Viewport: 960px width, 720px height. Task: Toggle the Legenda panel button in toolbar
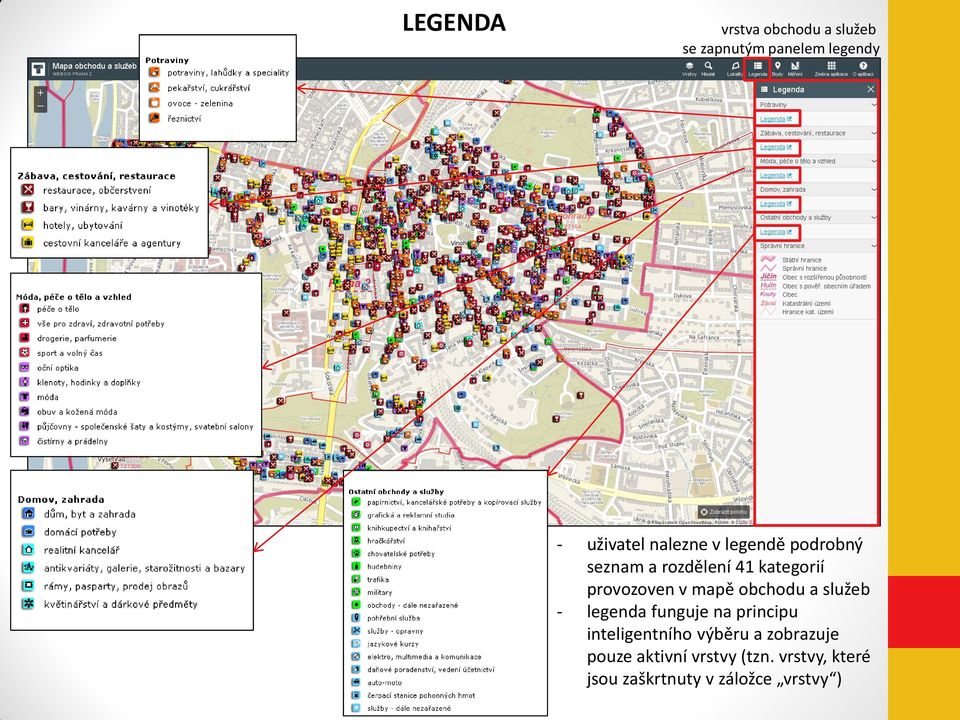(757, 69)
